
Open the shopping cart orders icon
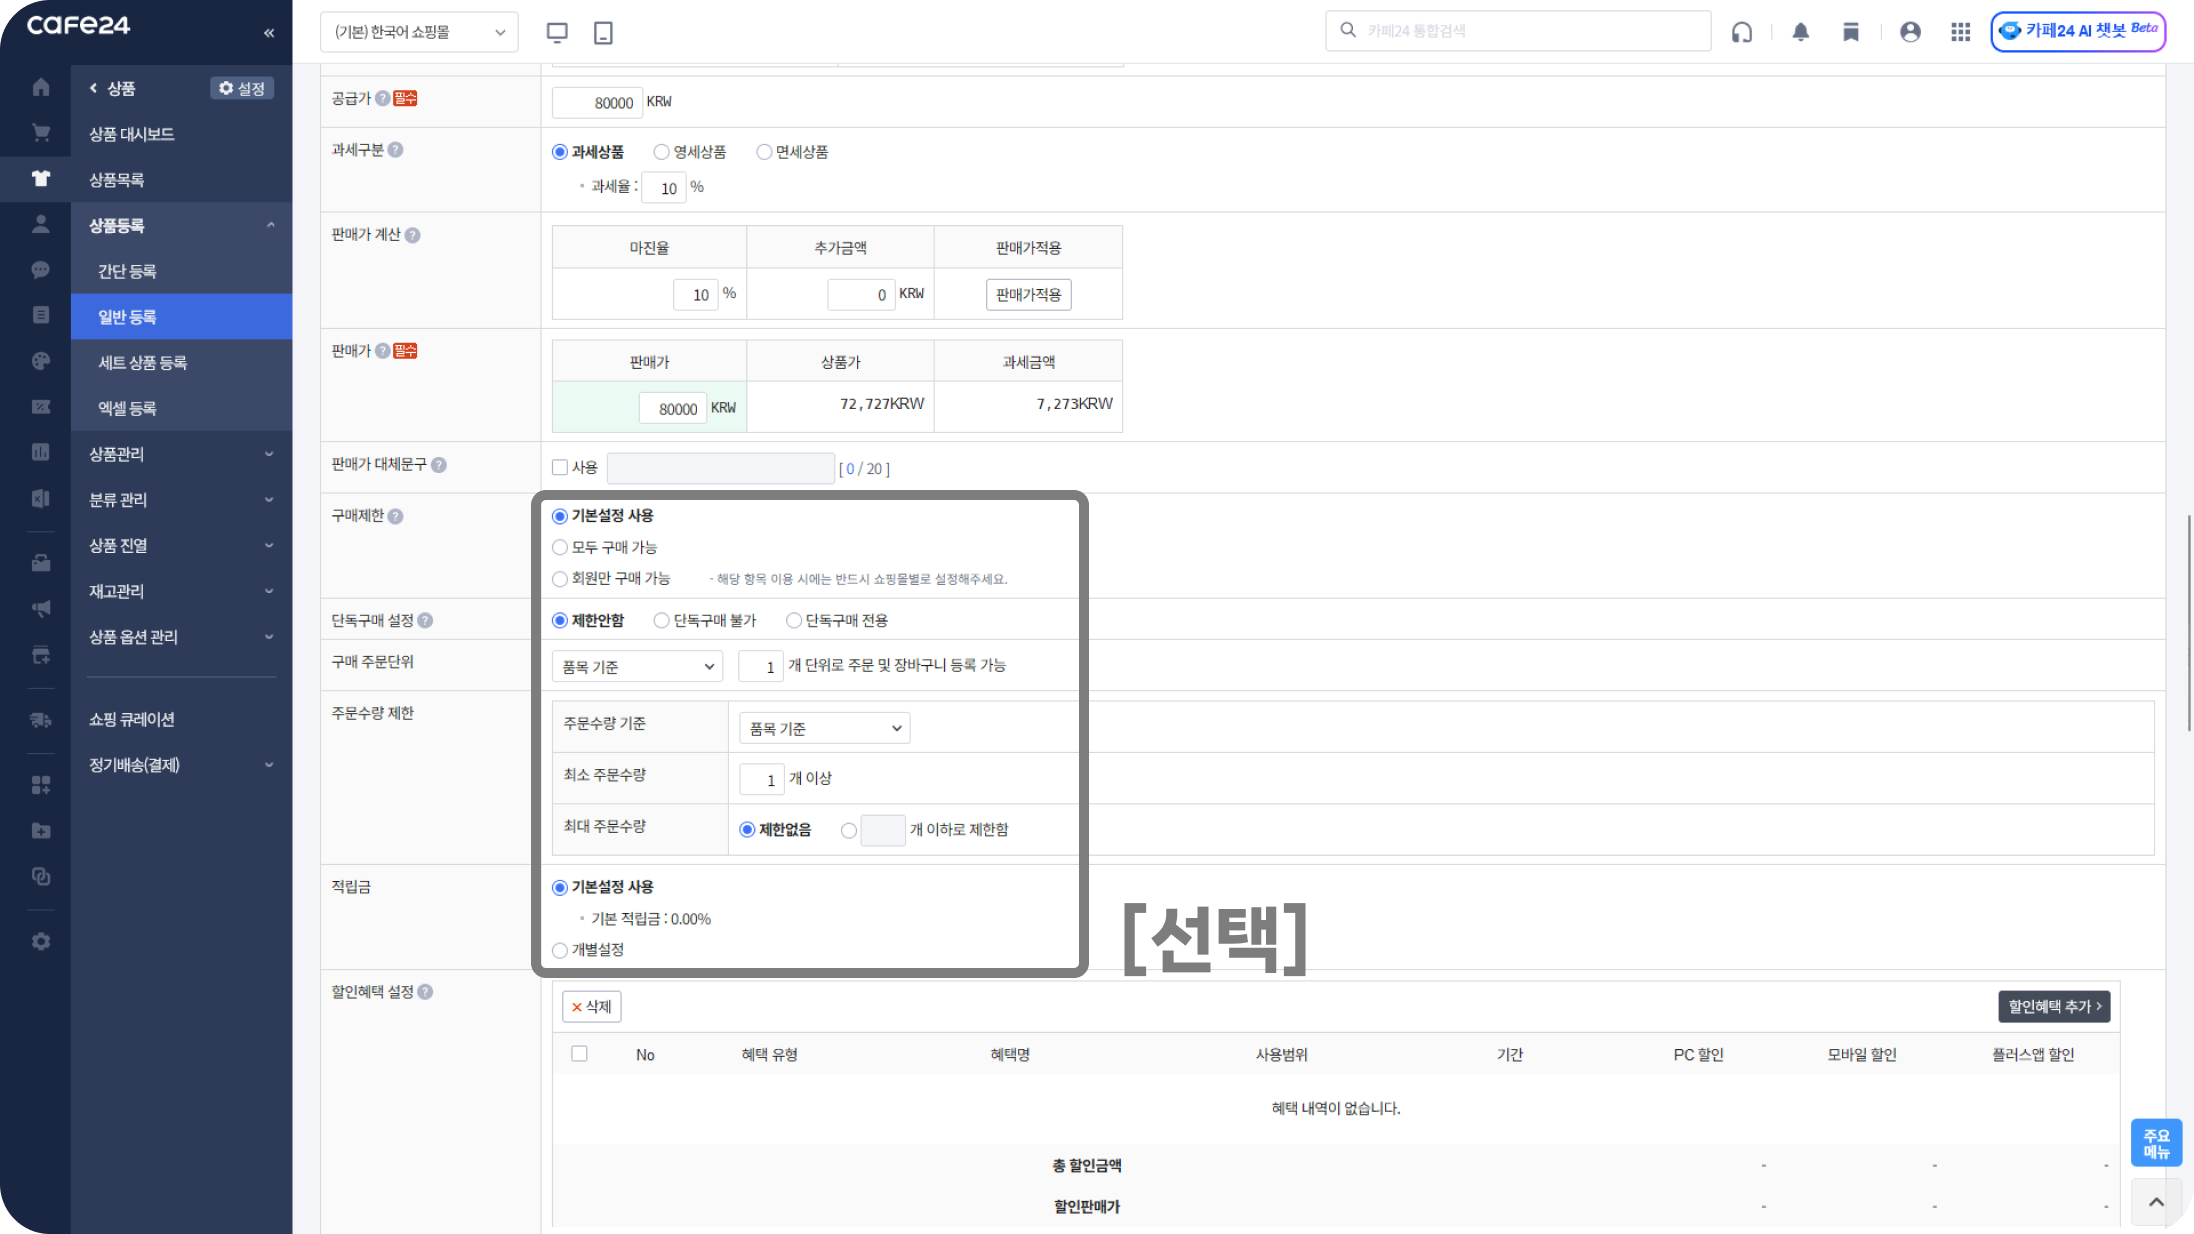click(40, 133)
